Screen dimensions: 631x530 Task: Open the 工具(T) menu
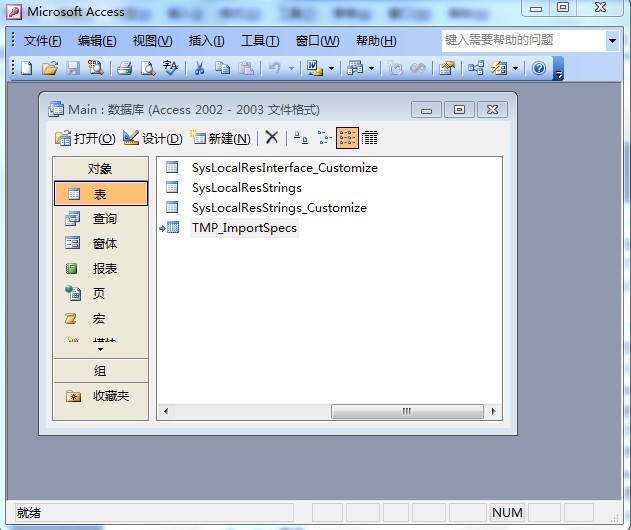click(x=260, y=41)
